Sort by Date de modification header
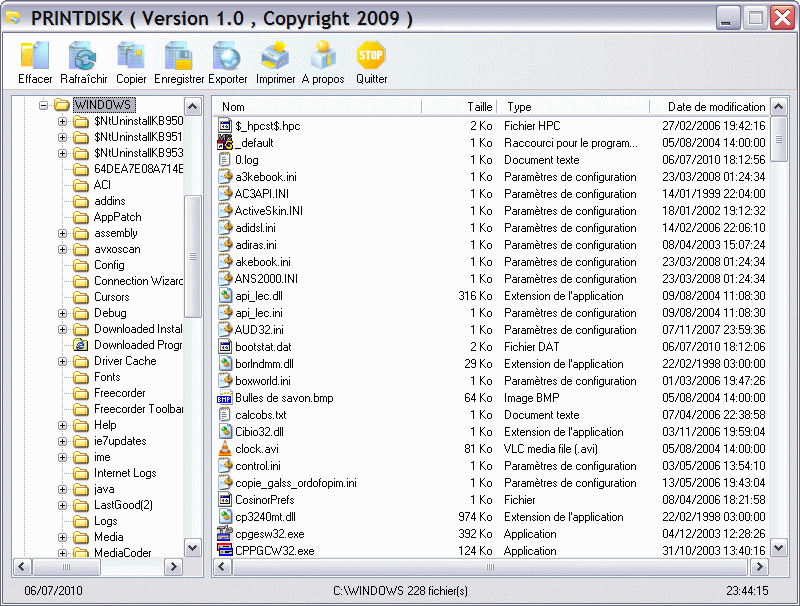Image resolution: width=800 pixels, height=606 pixels. coord(709,107)
